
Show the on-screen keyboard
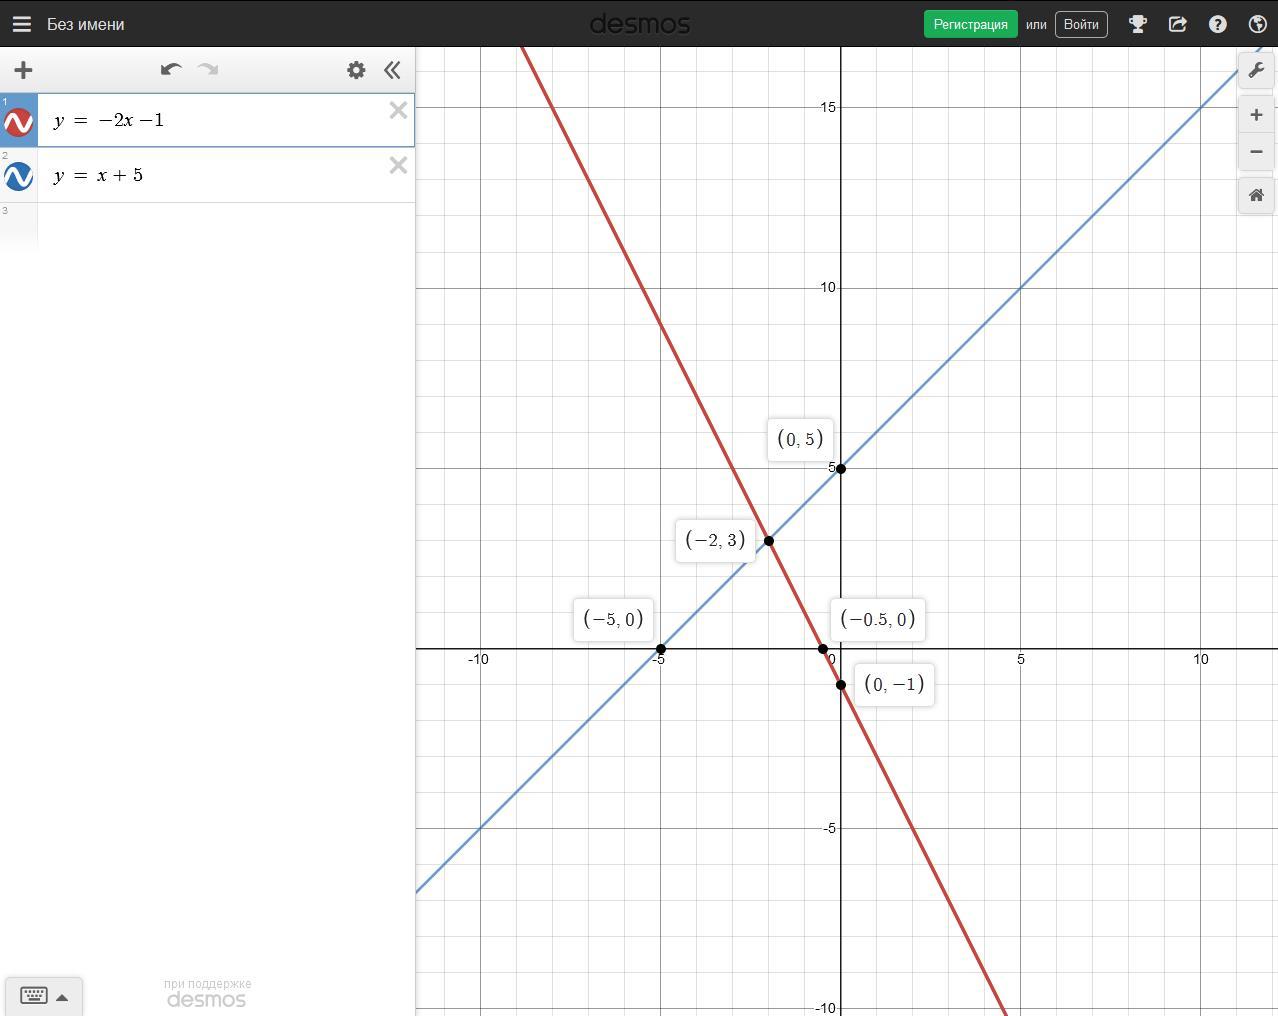34,996
